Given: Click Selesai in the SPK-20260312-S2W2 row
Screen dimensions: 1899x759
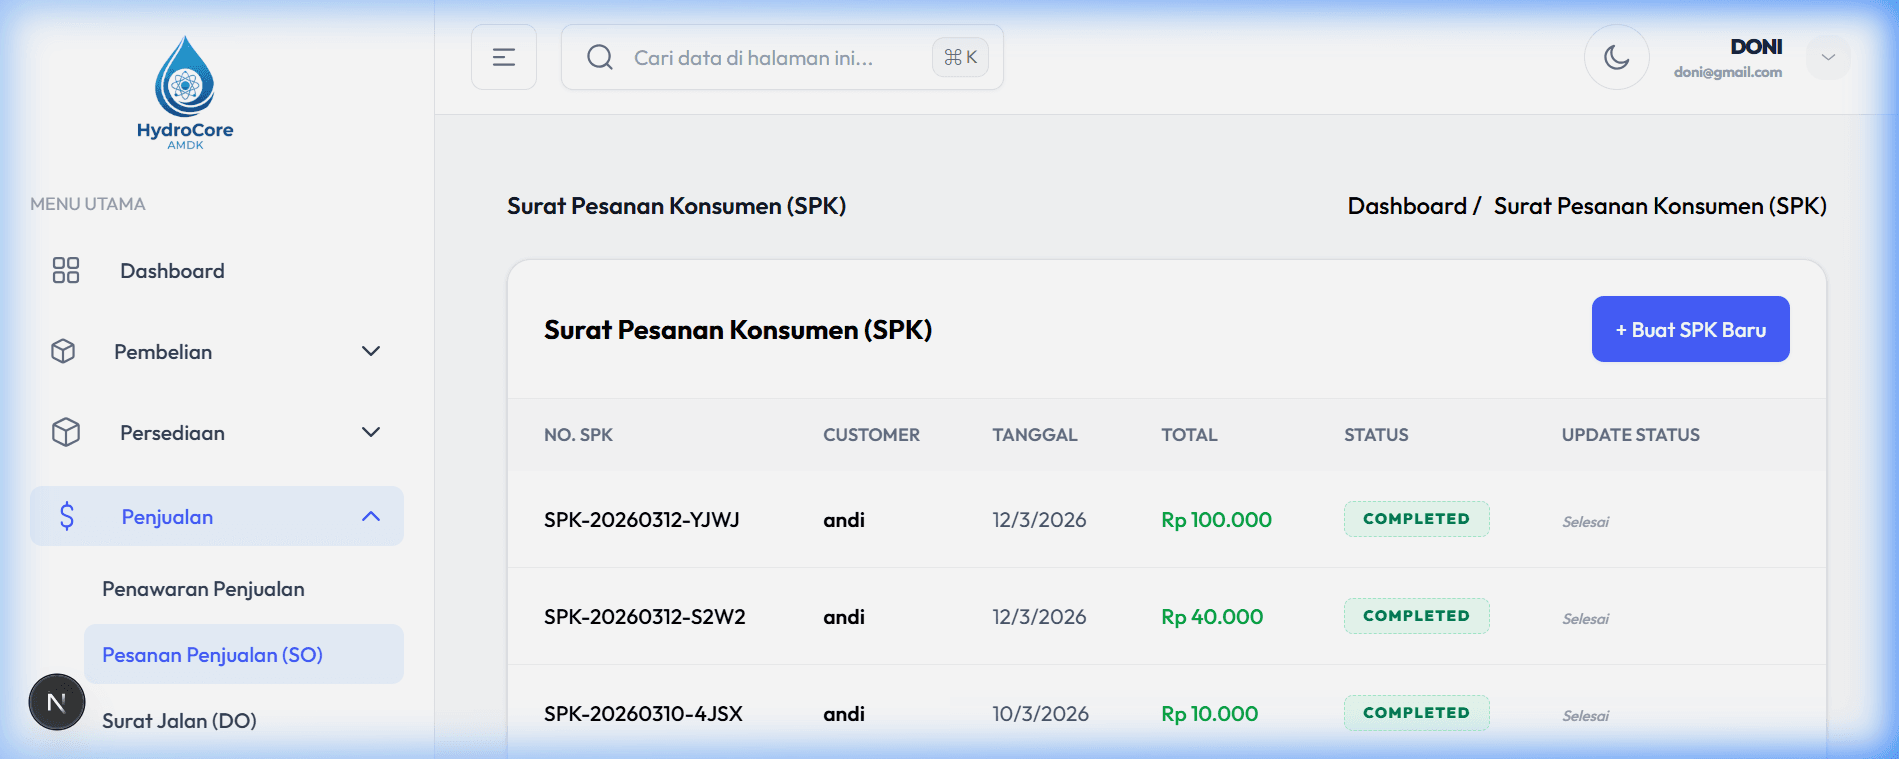Looking at the screenshot, I should point(1586,619).
